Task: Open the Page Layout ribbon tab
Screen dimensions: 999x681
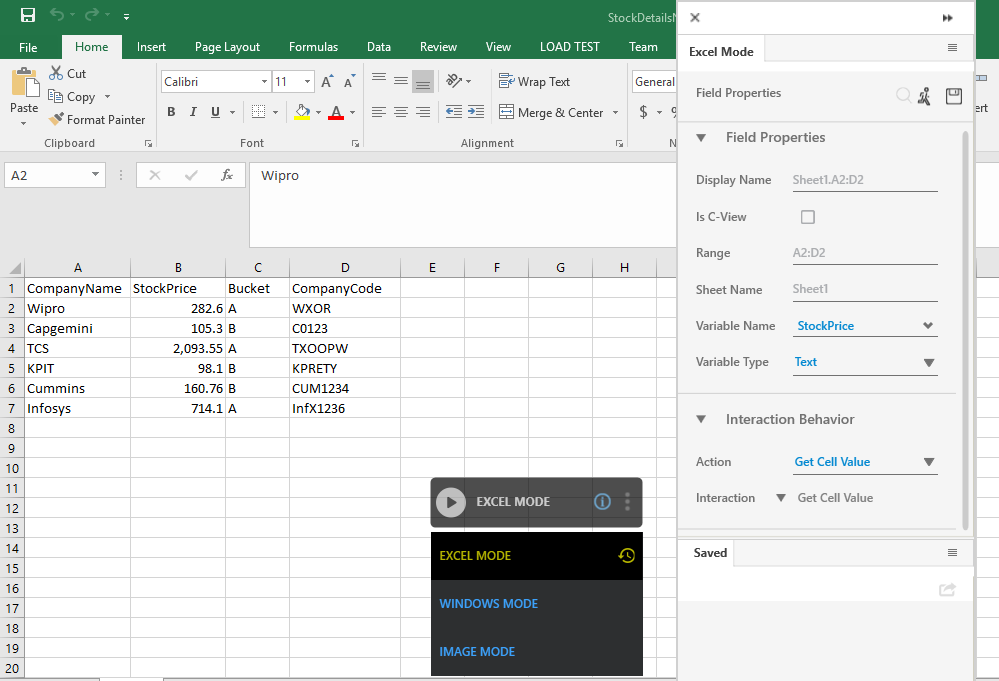Action: (x=227, y=47)
